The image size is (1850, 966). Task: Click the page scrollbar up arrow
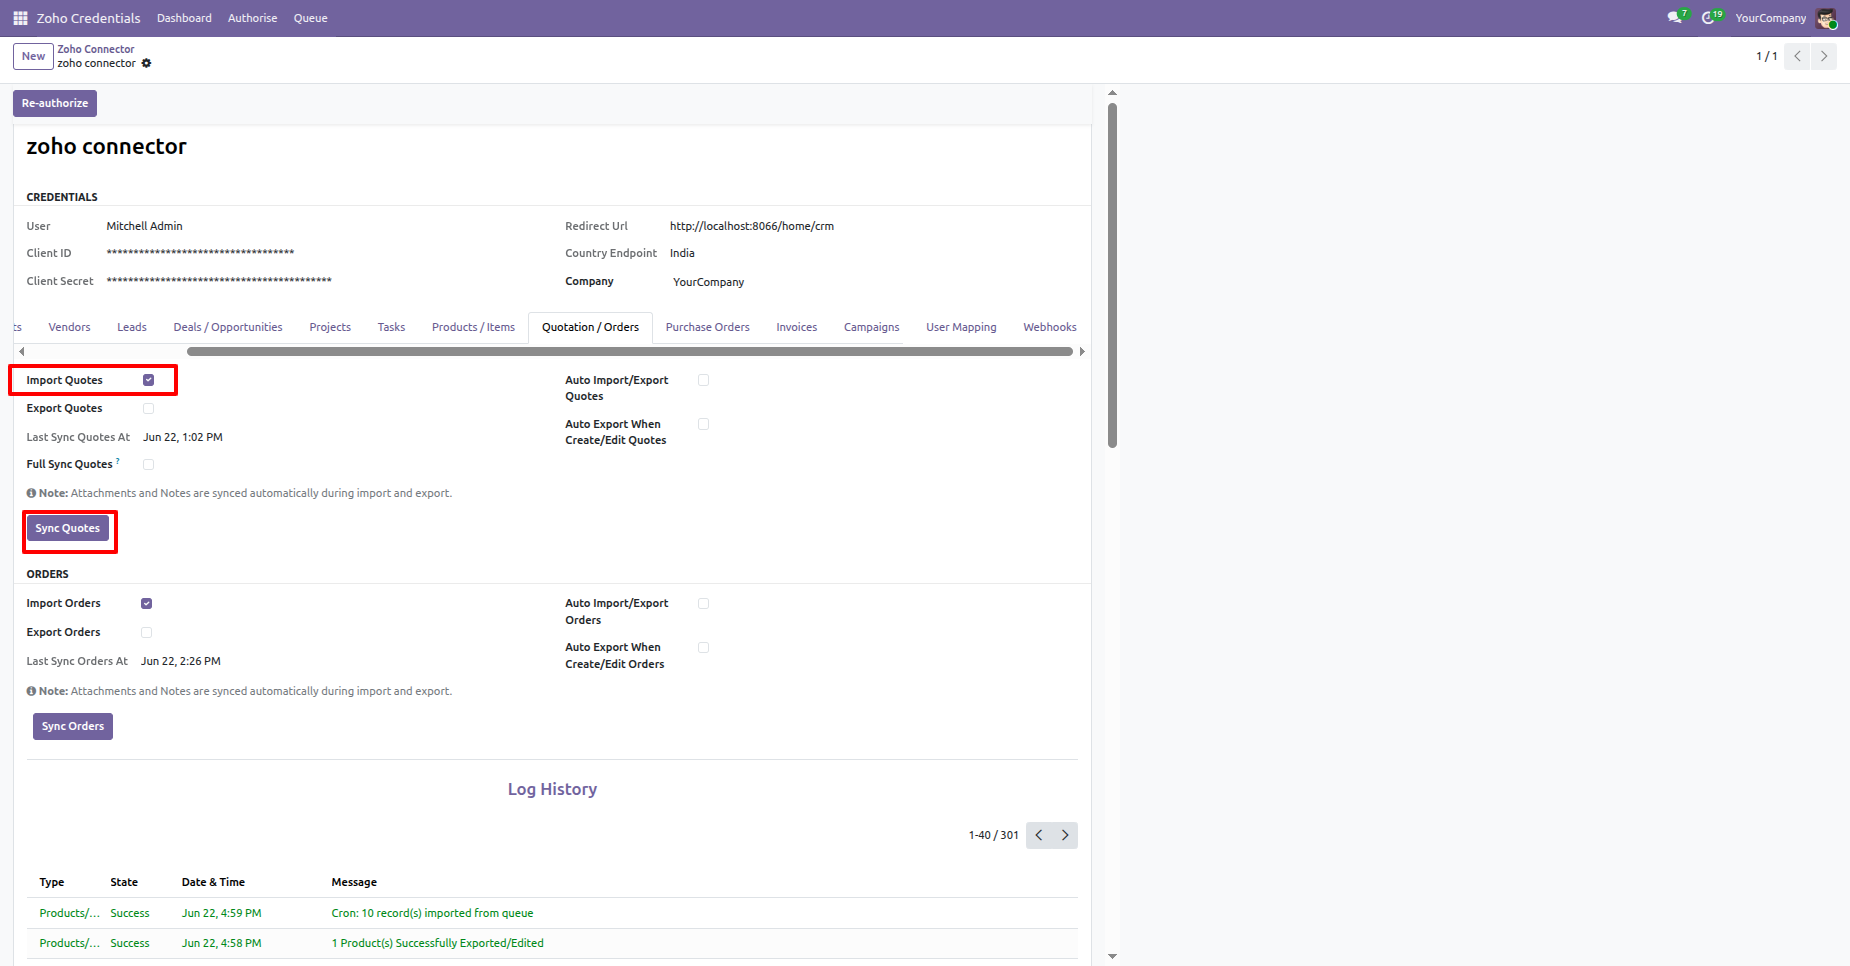(1112, 93)
